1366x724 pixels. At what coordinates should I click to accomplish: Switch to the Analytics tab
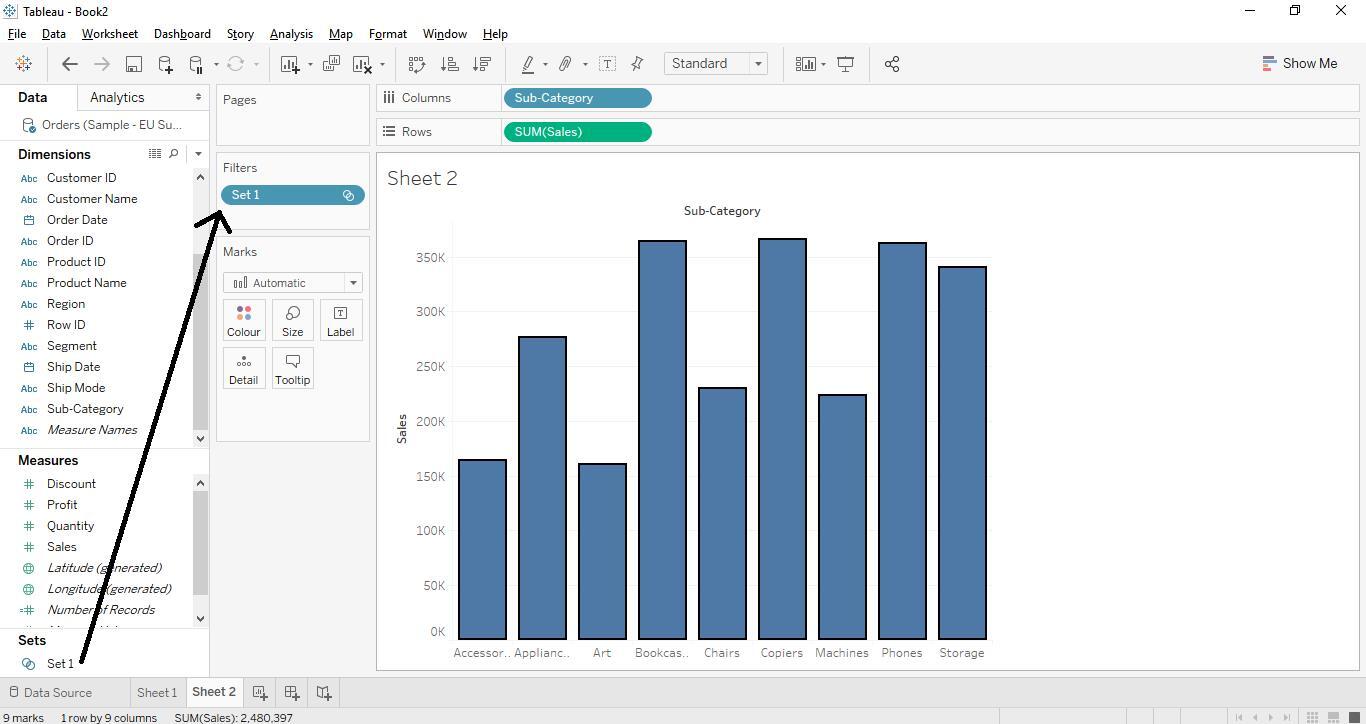click(x=116, y=97)
